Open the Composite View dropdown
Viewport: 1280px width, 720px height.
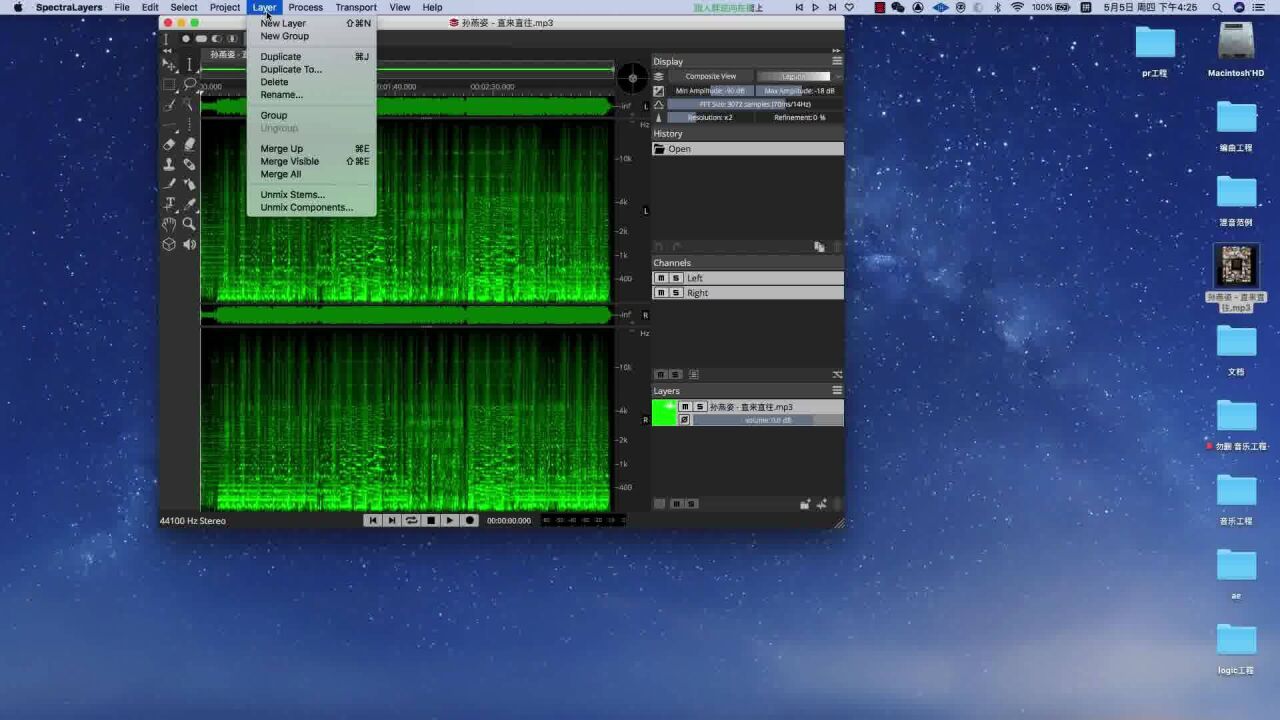710,76
